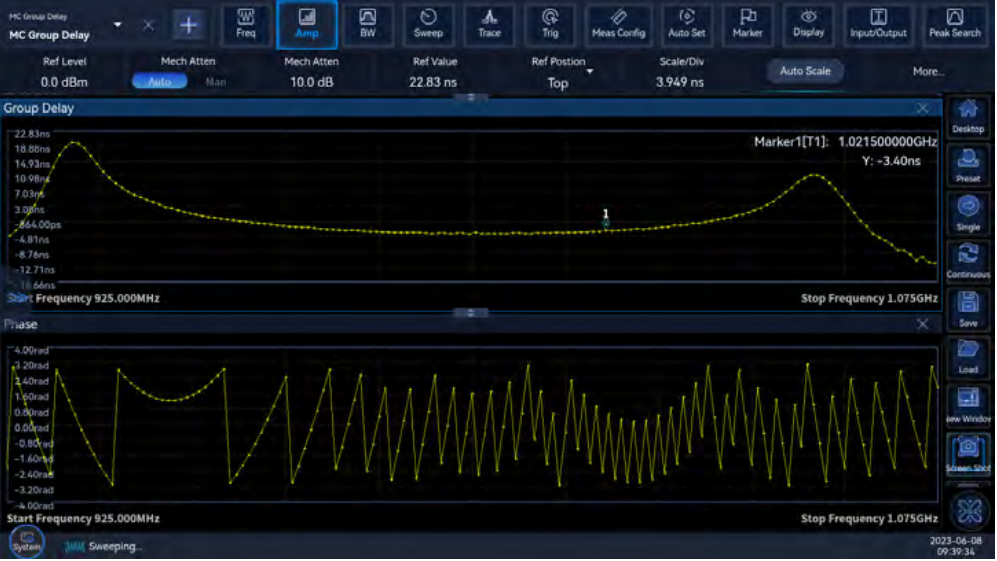Click the 22.83ns top axis label
The height and width of the screenshot is (561, 997).
tap(32, 134)
